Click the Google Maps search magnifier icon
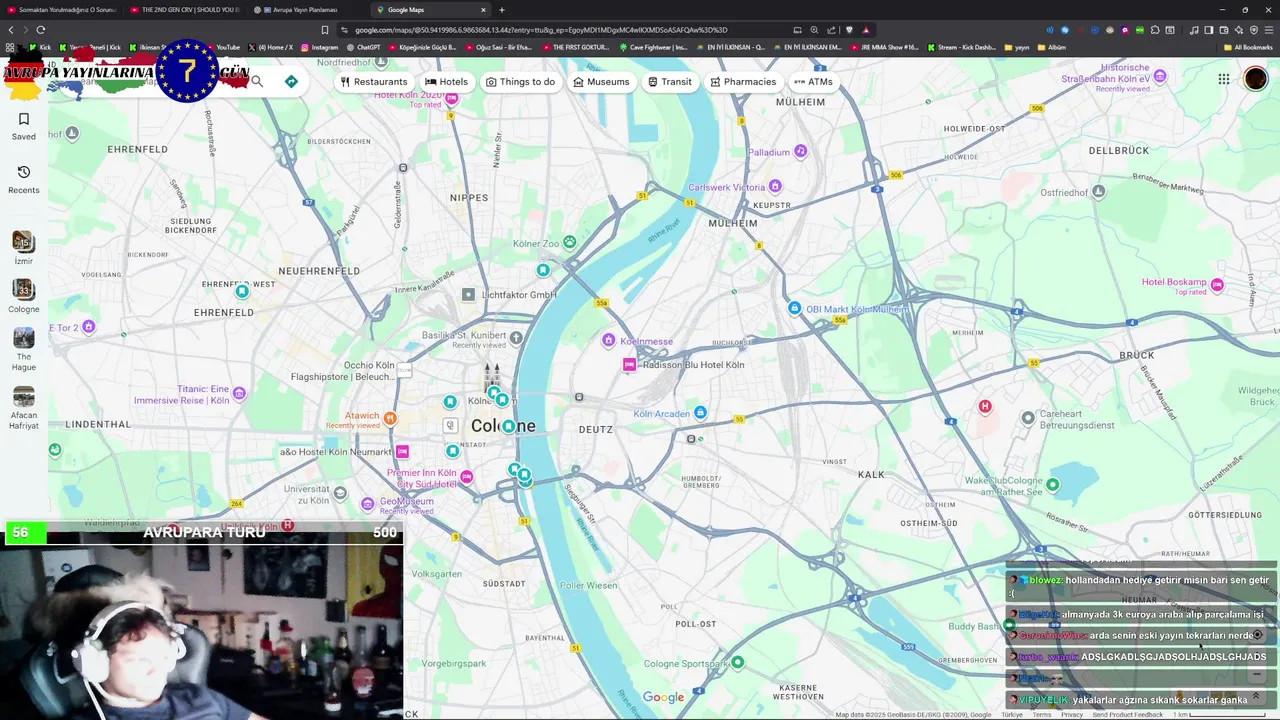The height and width of the screenshot is (720, 1280). tap(257, 81)
